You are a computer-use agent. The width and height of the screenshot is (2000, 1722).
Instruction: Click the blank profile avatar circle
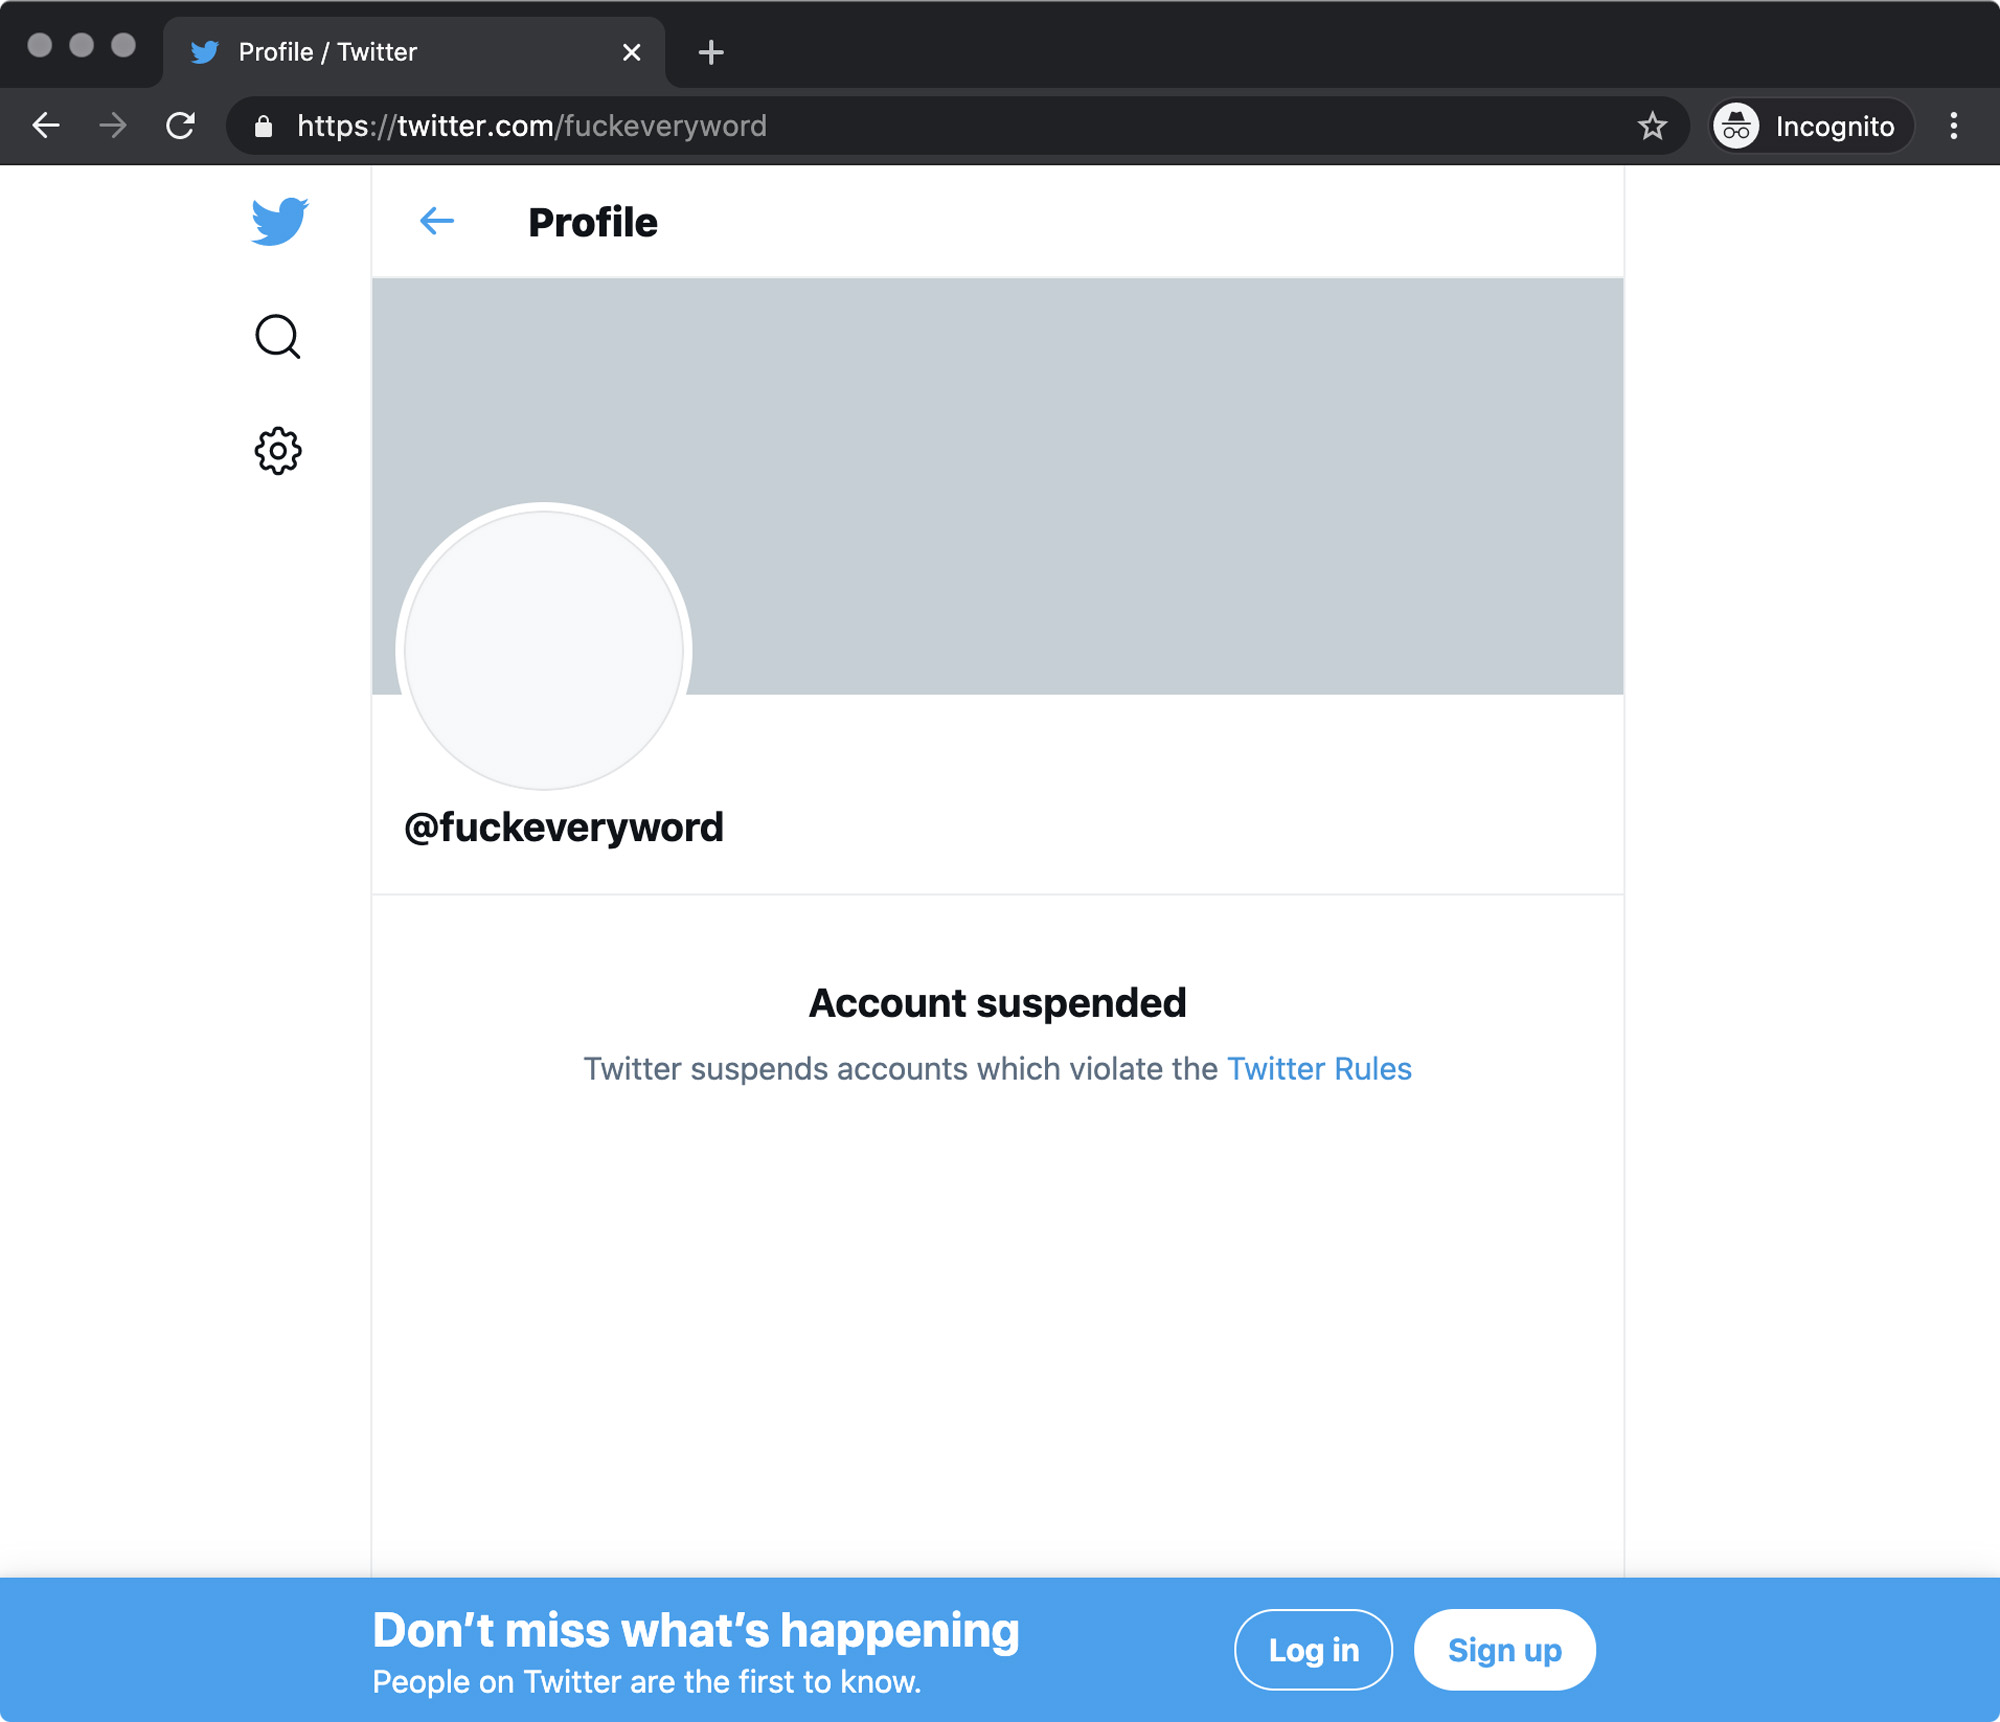[x=544, y=650]
